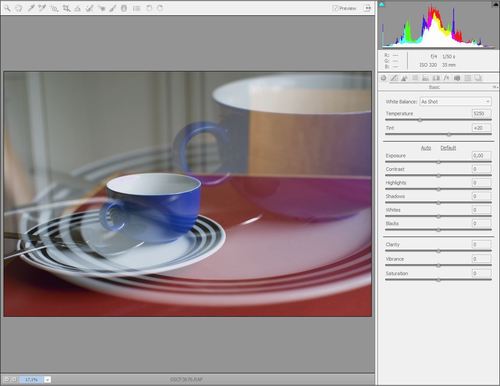Viewport: 500px width, 386px height.
Task: Click the Whites slider handle
Action: coord(439,216)
